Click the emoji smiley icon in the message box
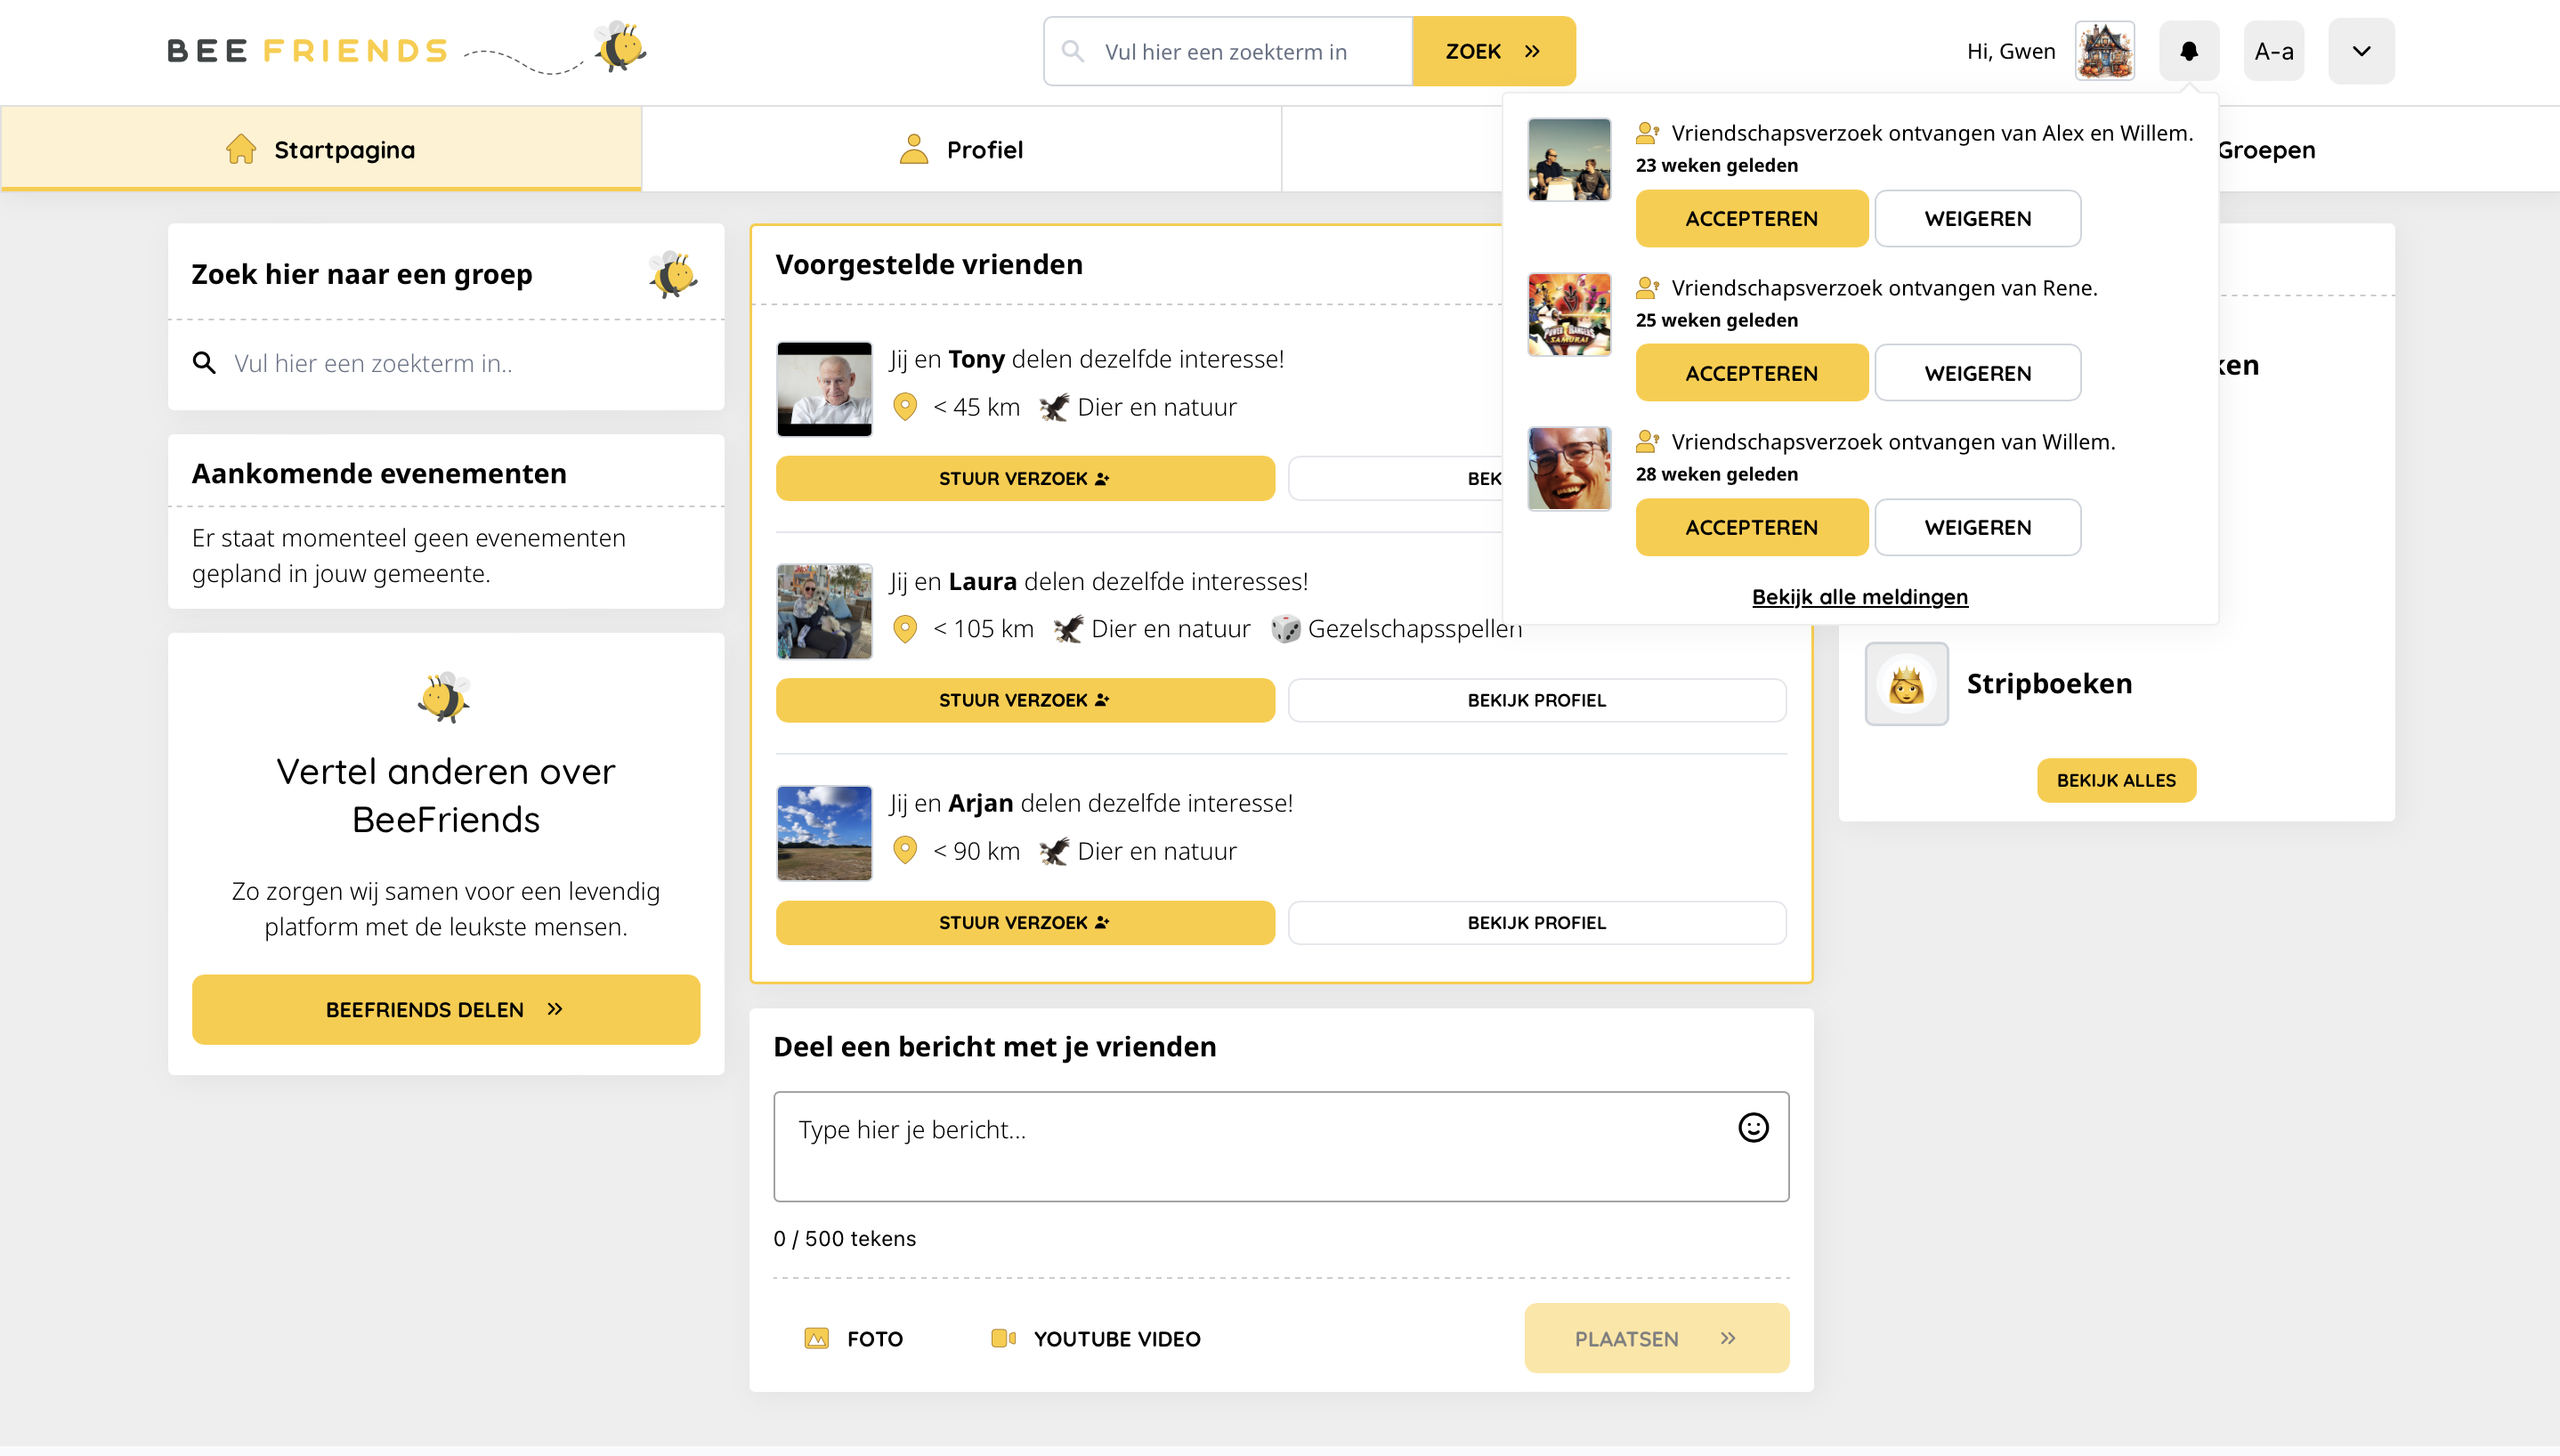 coord(1752,1128)
